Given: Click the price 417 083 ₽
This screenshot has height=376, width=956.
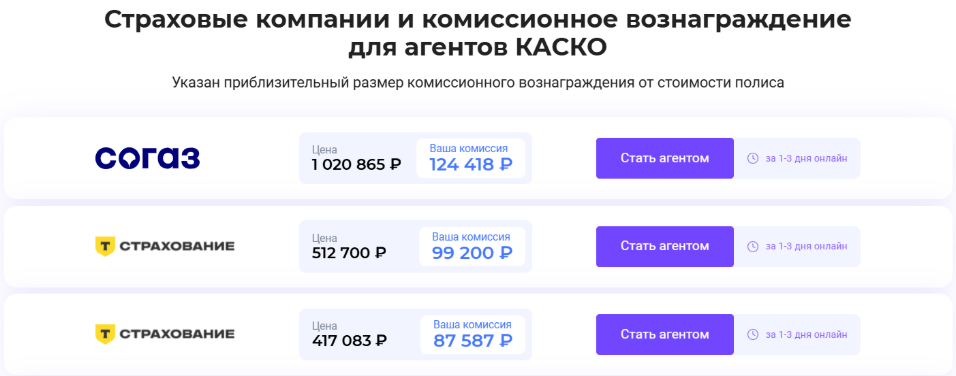Looking at the screenshot, I should [349, 341].
